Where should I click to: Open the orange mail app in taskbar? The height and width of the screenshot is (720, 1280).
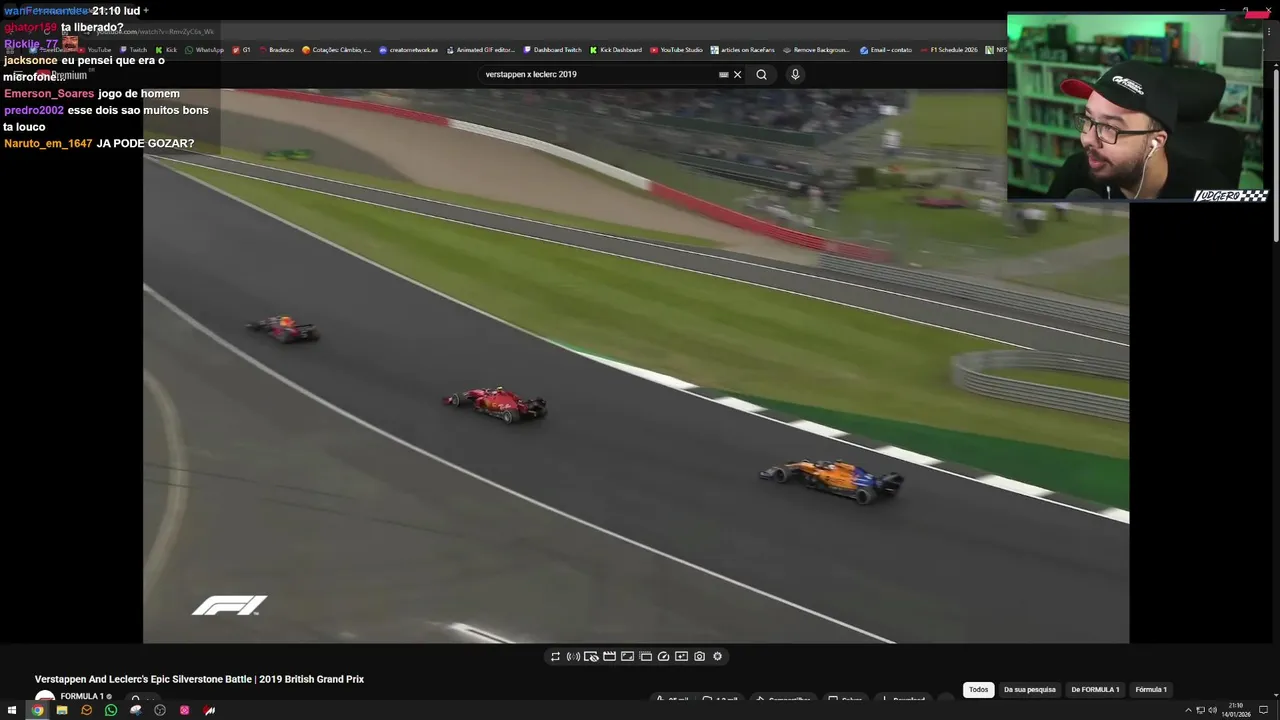[86, 710]
